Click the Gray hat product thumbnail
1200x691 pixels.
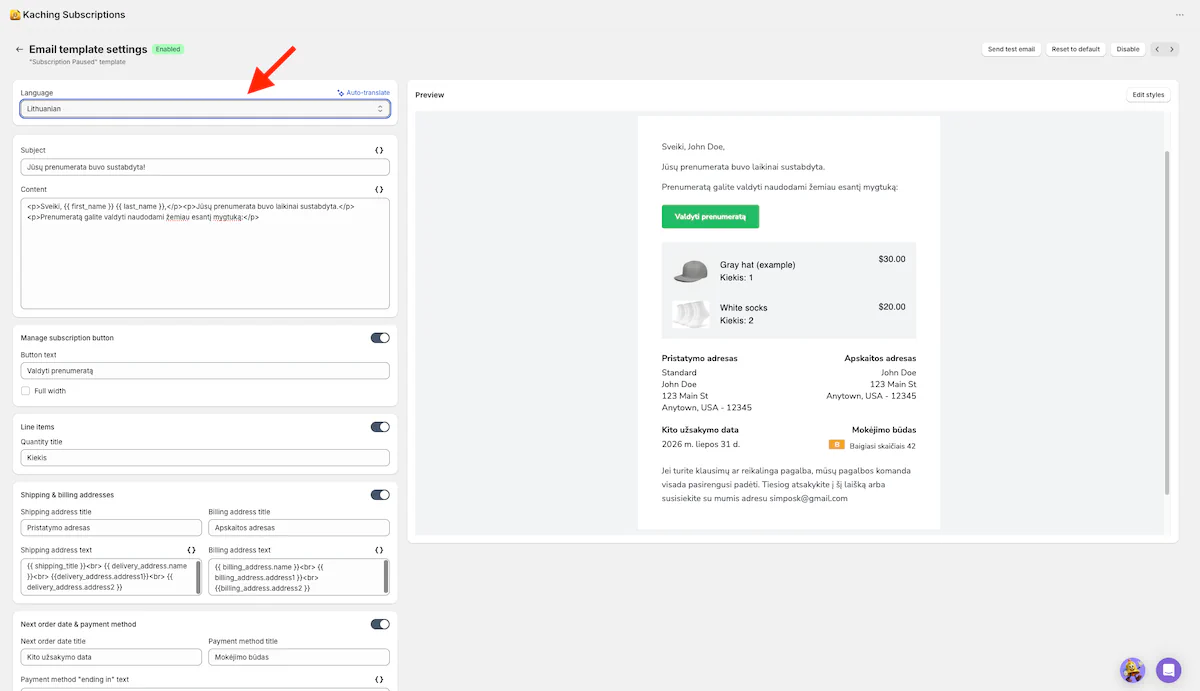click(x=691, y=271)
